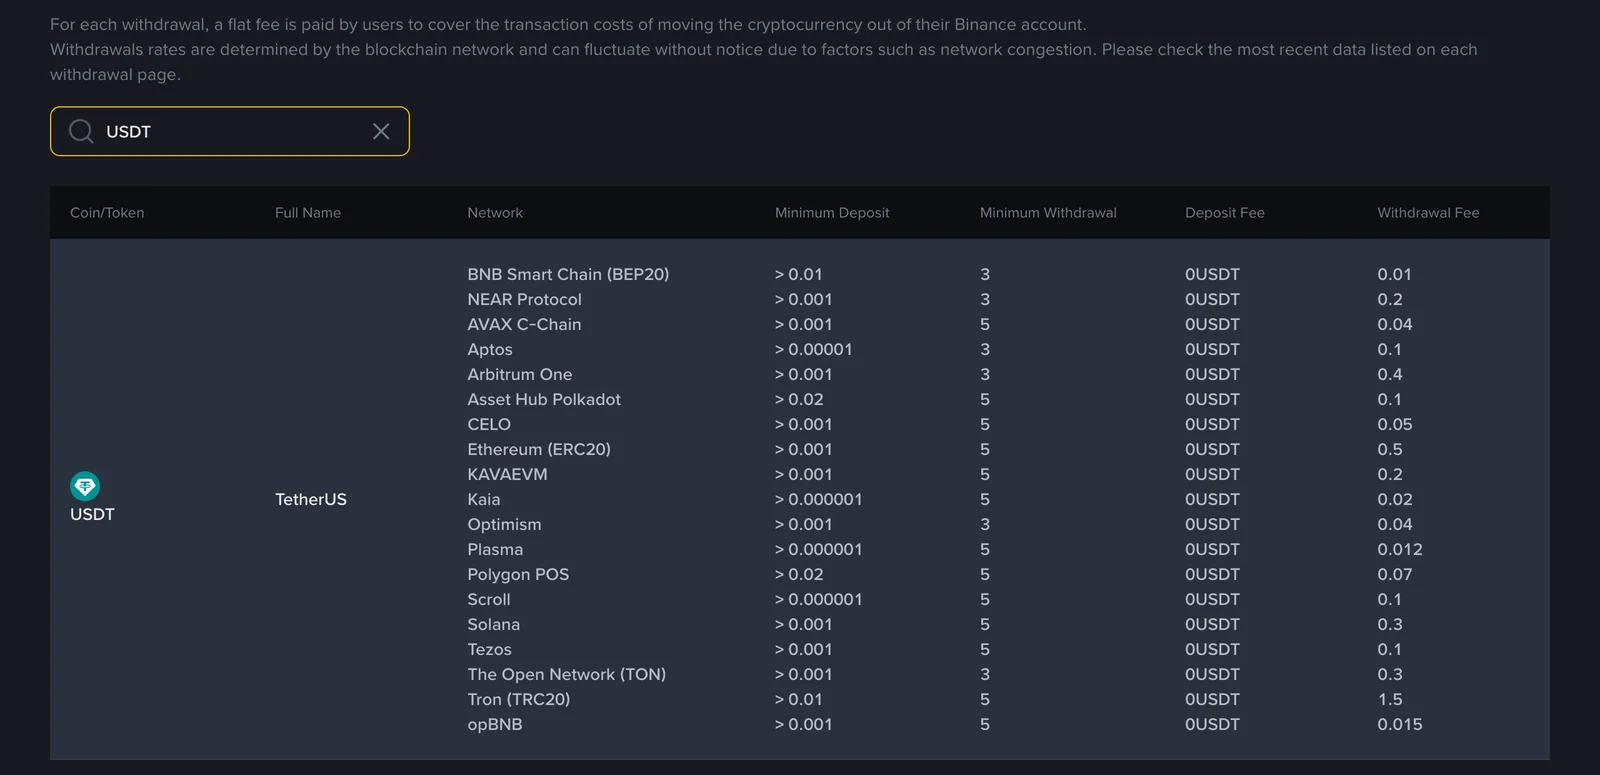Click the USDT coin symbol label

(92, 514)
